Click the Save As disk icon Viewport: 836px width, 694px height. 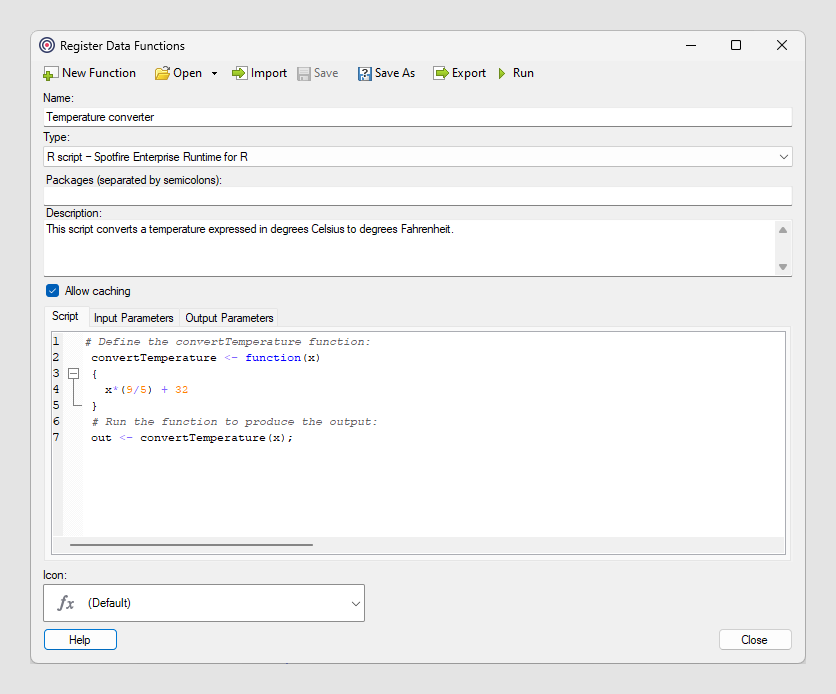364,73
